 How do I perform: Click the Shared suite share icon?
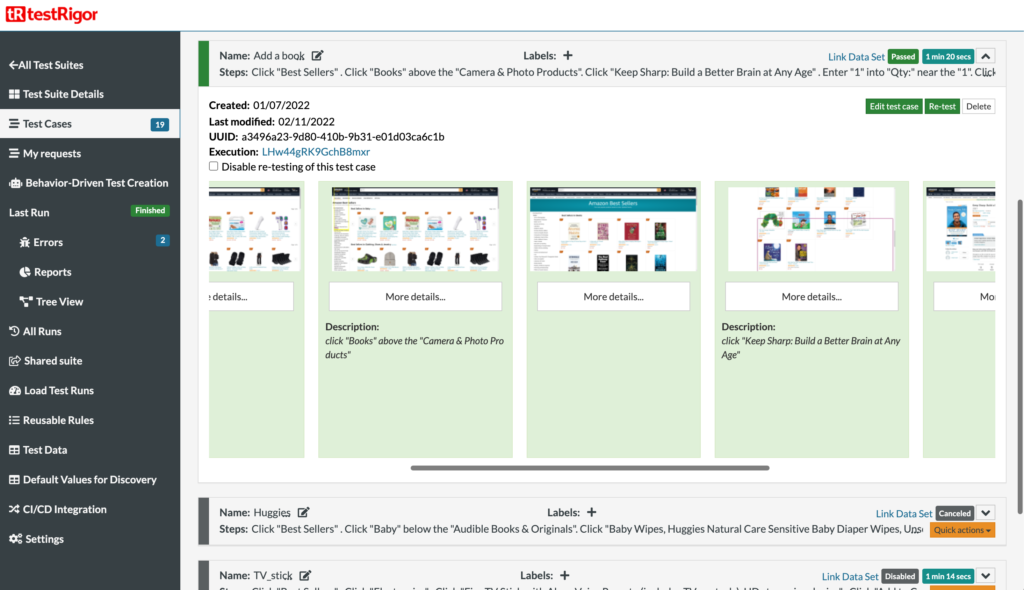tap(14, 361)
